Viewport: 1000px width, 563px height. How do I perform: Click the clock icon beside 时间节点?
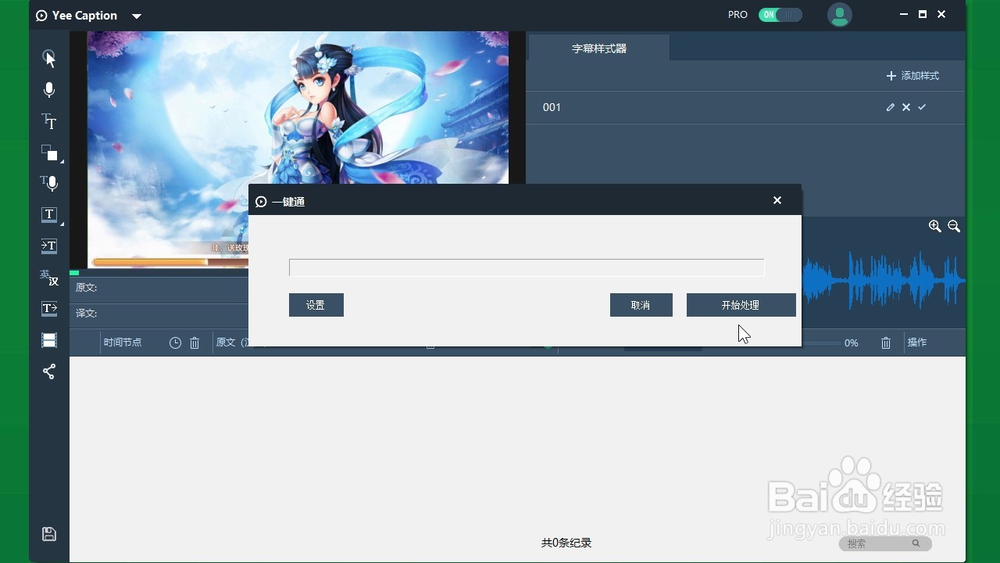pos(175,343)
